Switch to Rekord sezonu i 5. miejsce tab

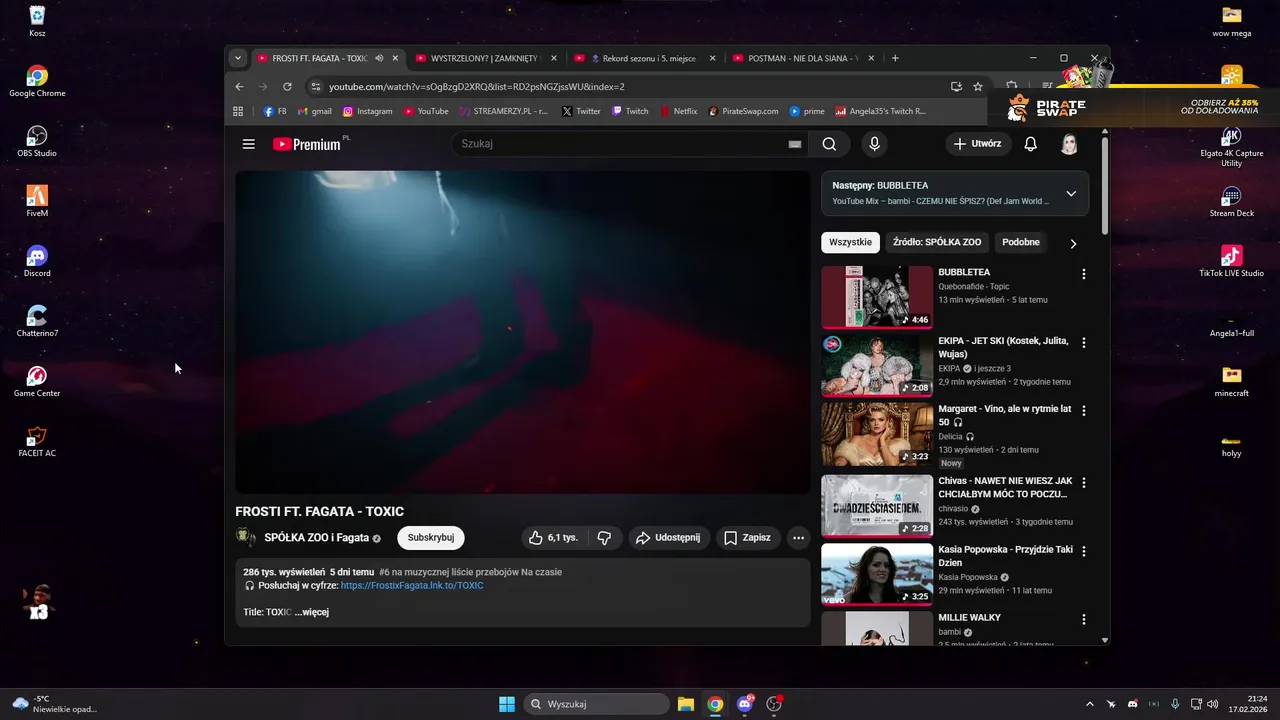644,58
